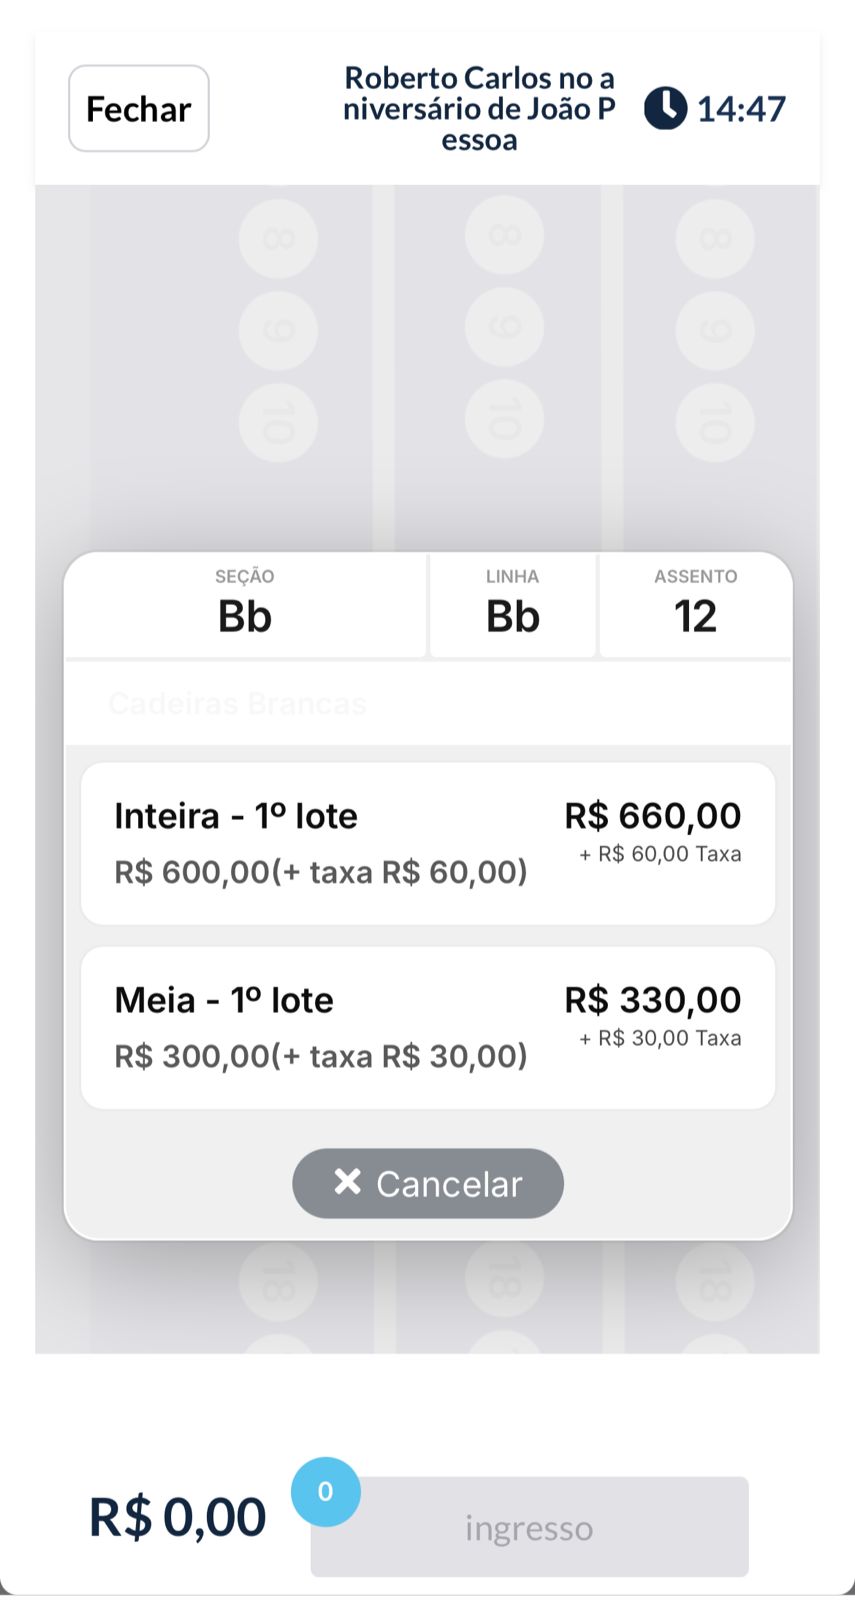Click the R$ 0,00 total amount

click(178, 1517)
